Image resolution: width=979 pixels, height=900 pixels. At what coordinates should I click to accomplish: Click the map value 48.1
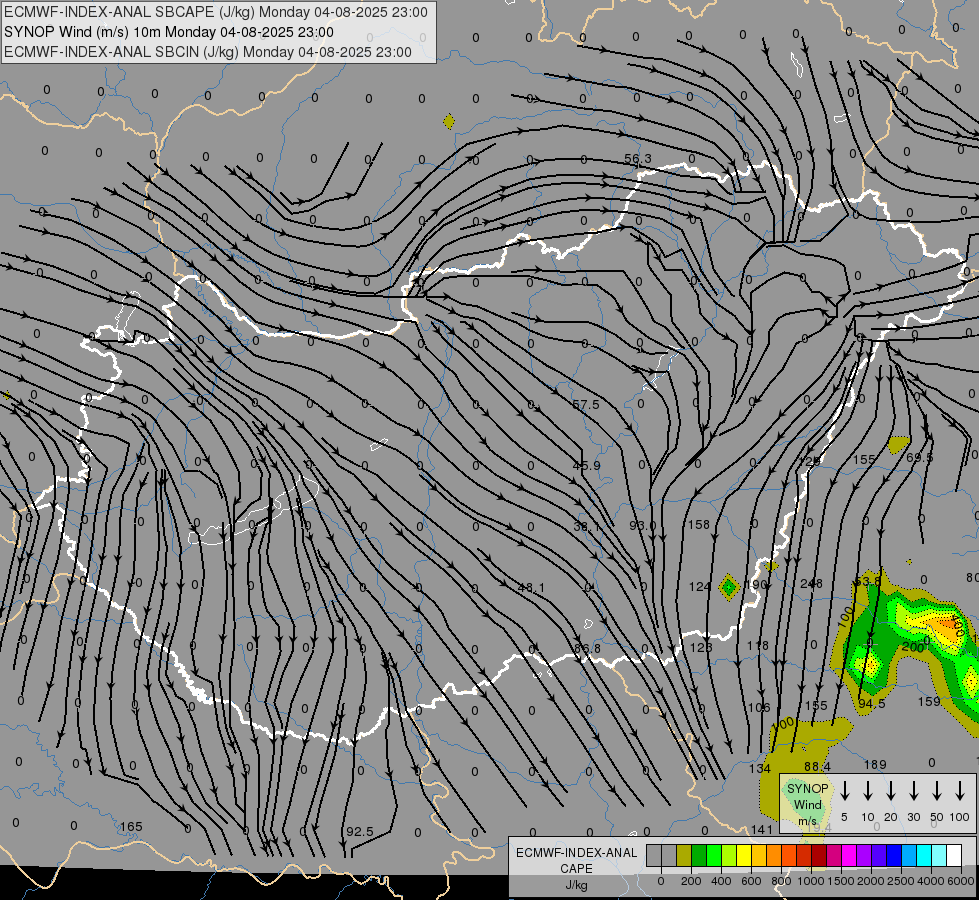click(531, 588)
